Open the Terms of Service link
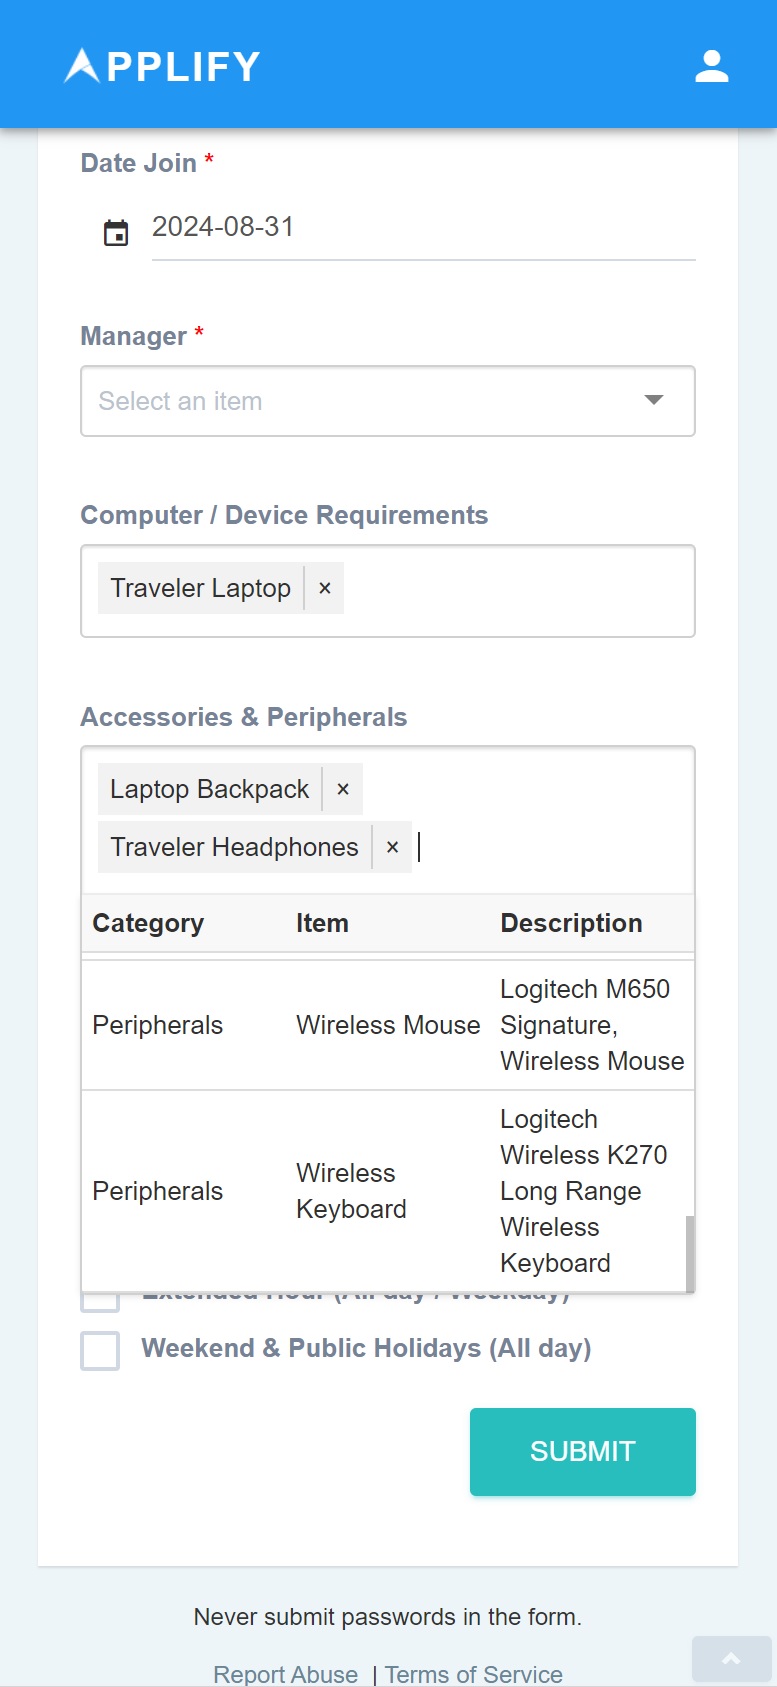 pyautogui.click(x=473, y=1674)
